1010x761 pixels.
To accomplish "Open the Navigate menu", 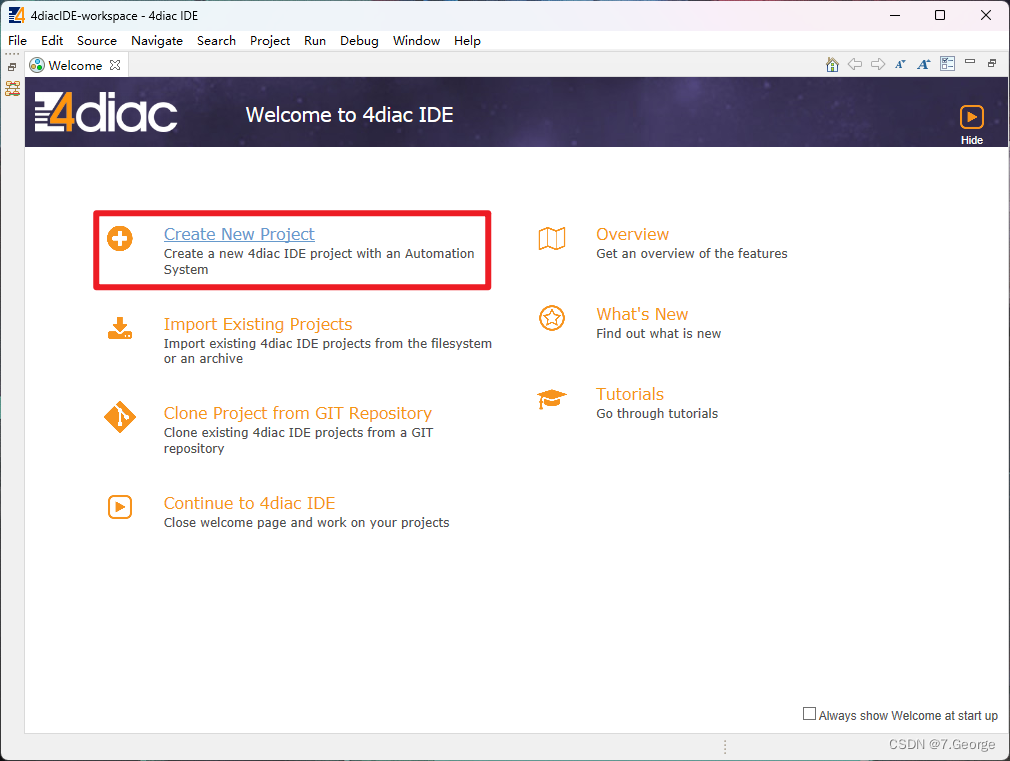I will [157, 41].
